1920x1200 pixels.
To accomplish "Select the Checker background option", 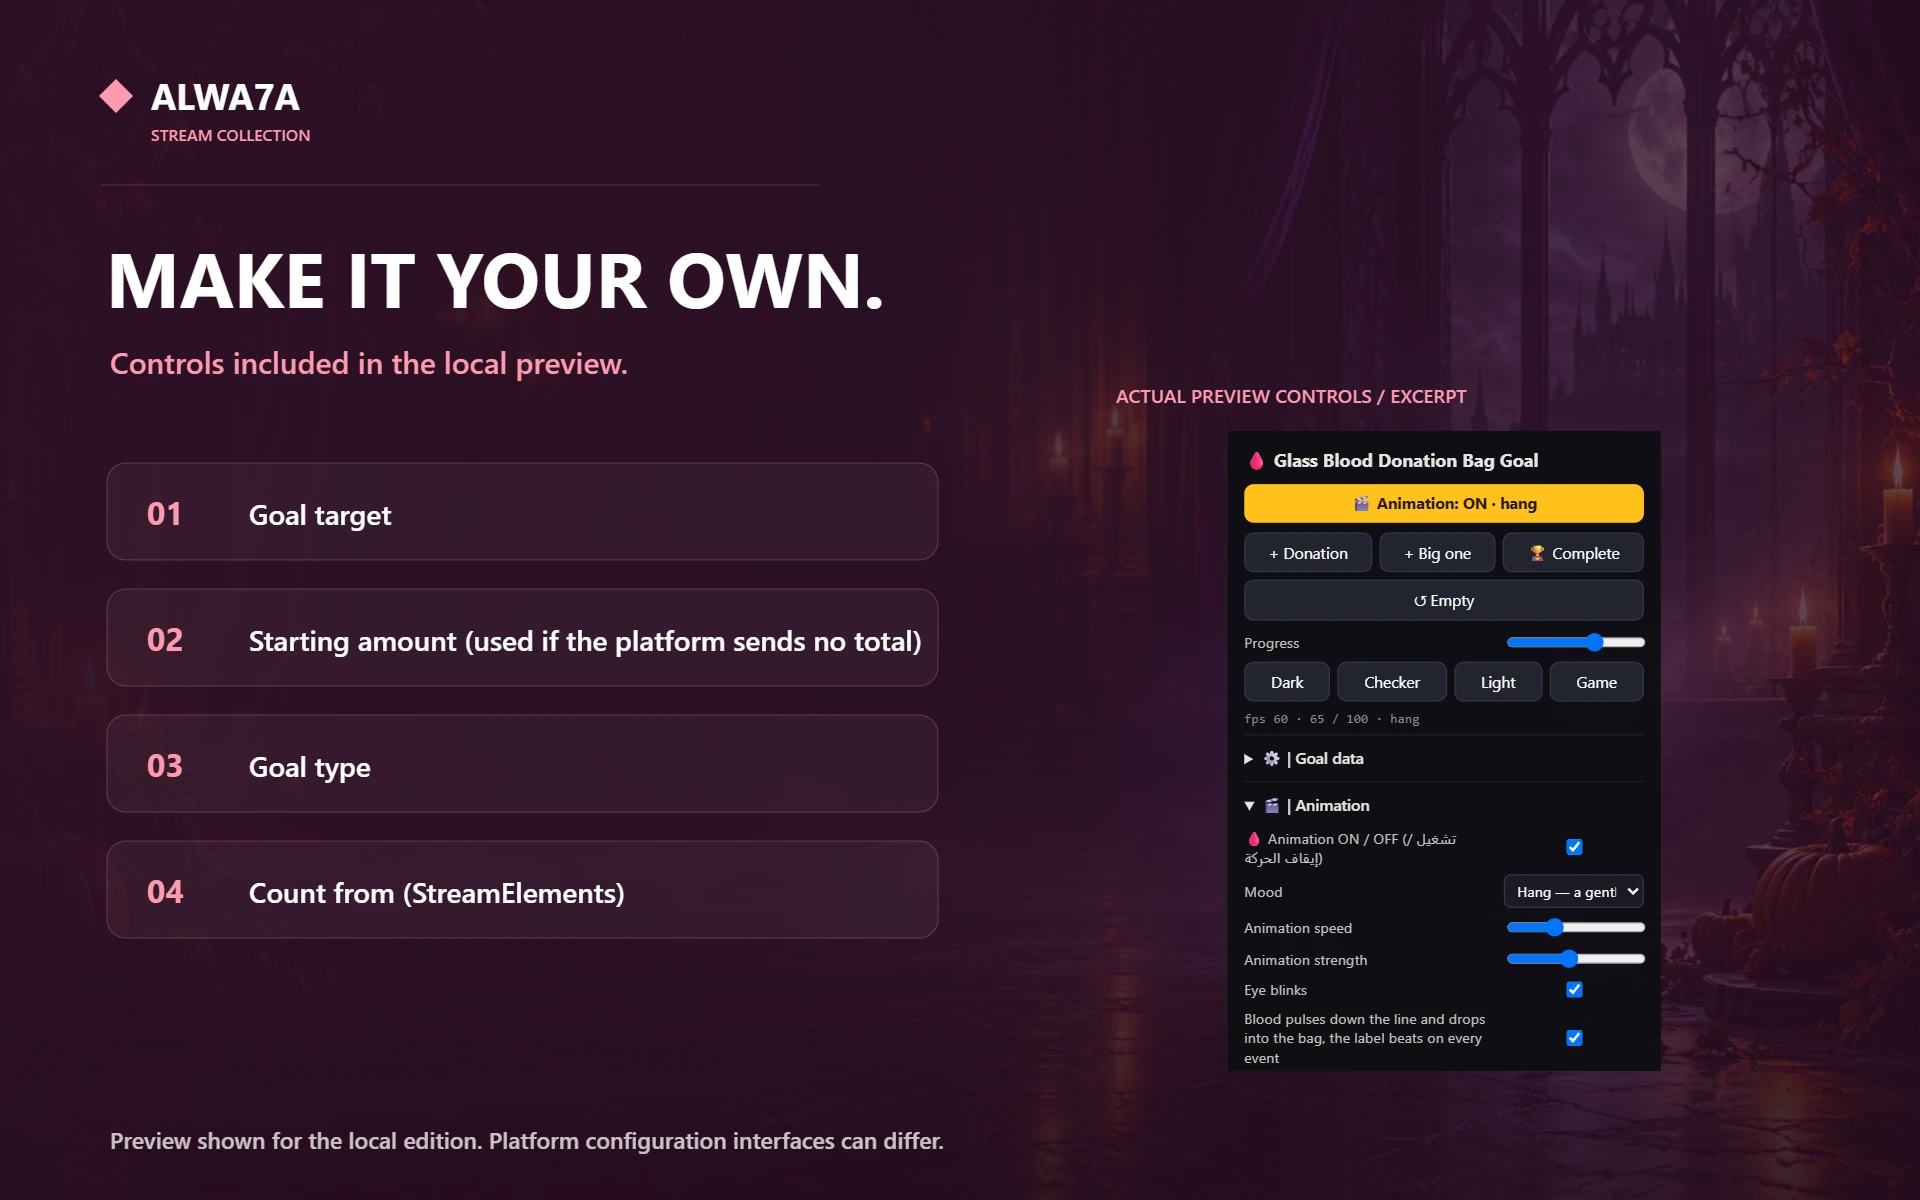I will (1391, 683).
